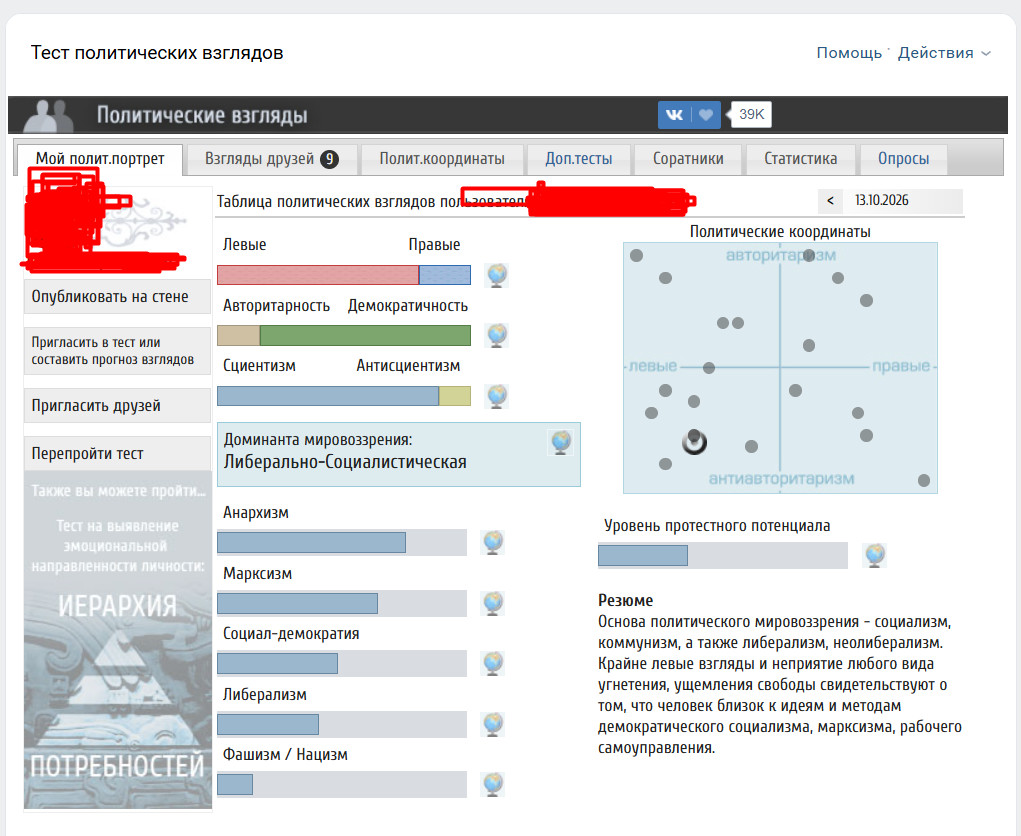Like the app with the heart icon
This screenshot has width=1021, height=836.
(706, 115)
